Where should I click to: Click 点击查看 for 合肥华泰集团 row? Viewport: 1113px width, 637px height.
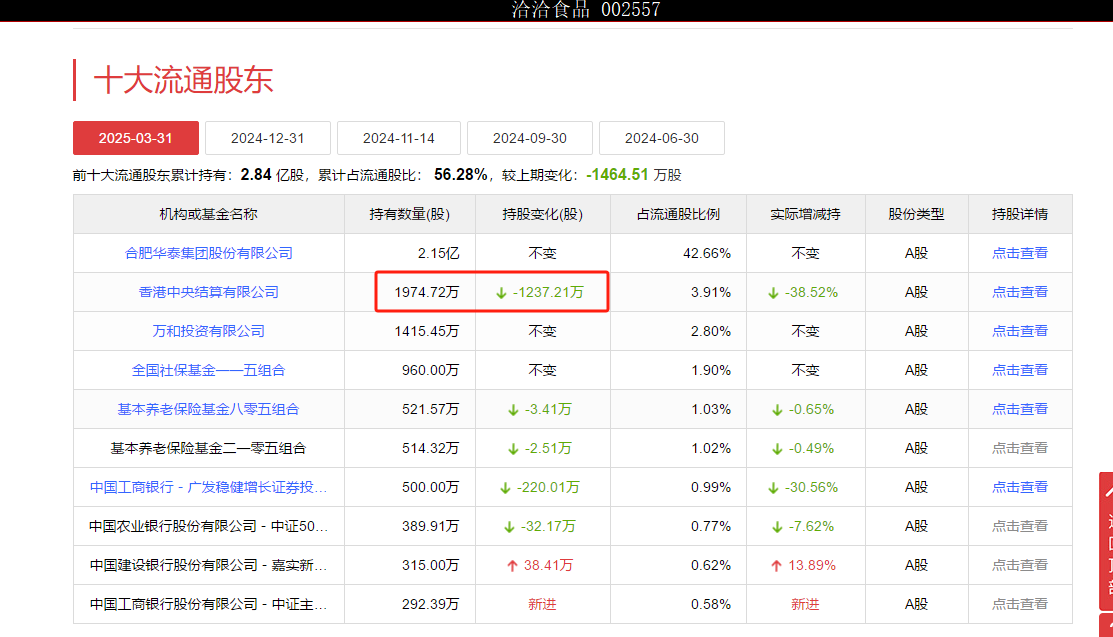pyautogui.click(x=1020, y=253)
